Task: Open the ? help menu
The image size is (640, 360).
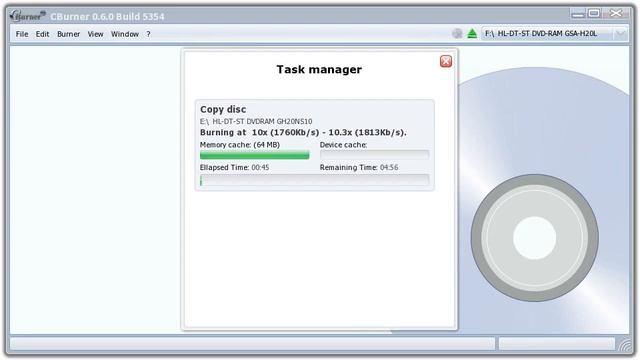Action: (x=149, y=34)
